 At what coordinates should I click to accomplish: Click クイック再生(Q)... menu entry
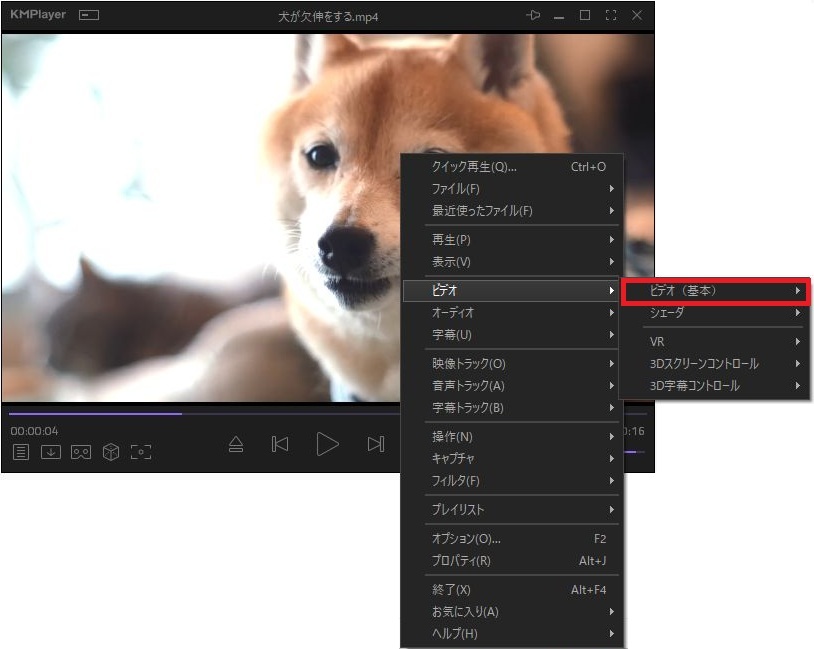511,167
